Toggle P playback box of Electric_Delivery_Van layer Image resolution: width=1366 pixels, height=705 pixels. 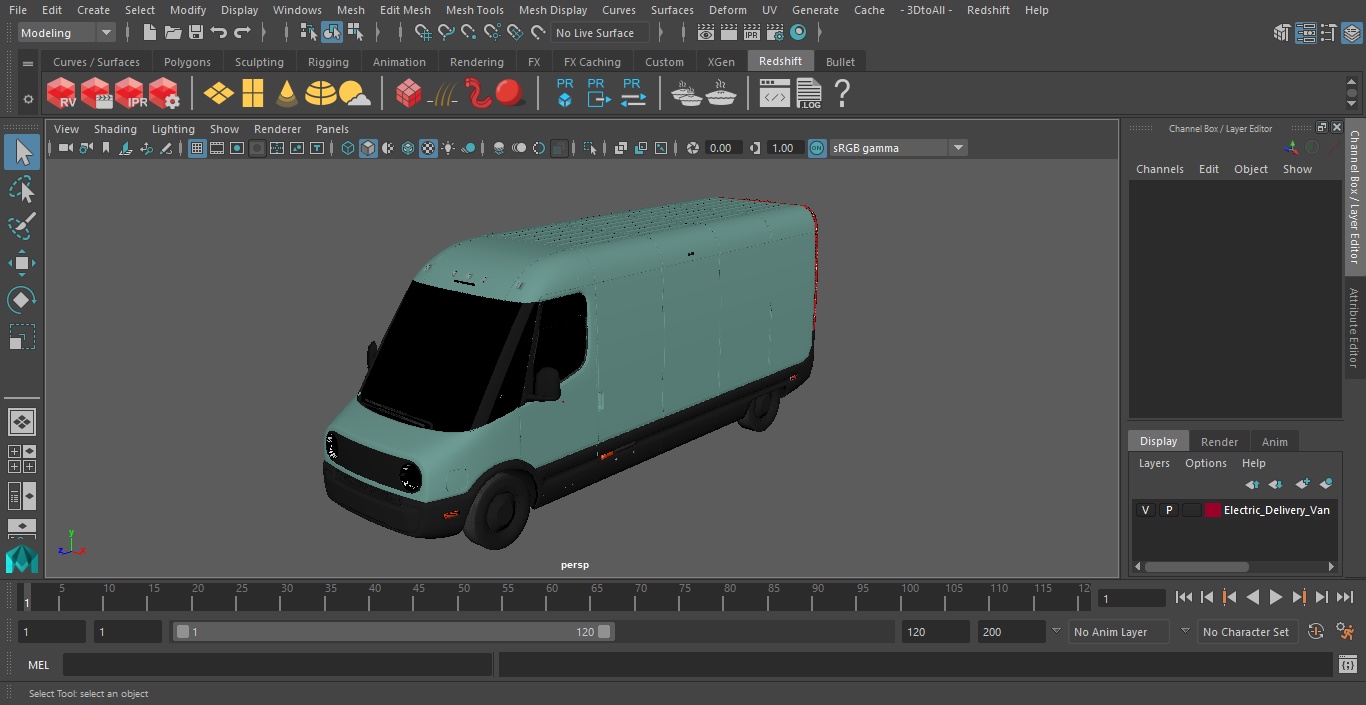[1168, 510]
